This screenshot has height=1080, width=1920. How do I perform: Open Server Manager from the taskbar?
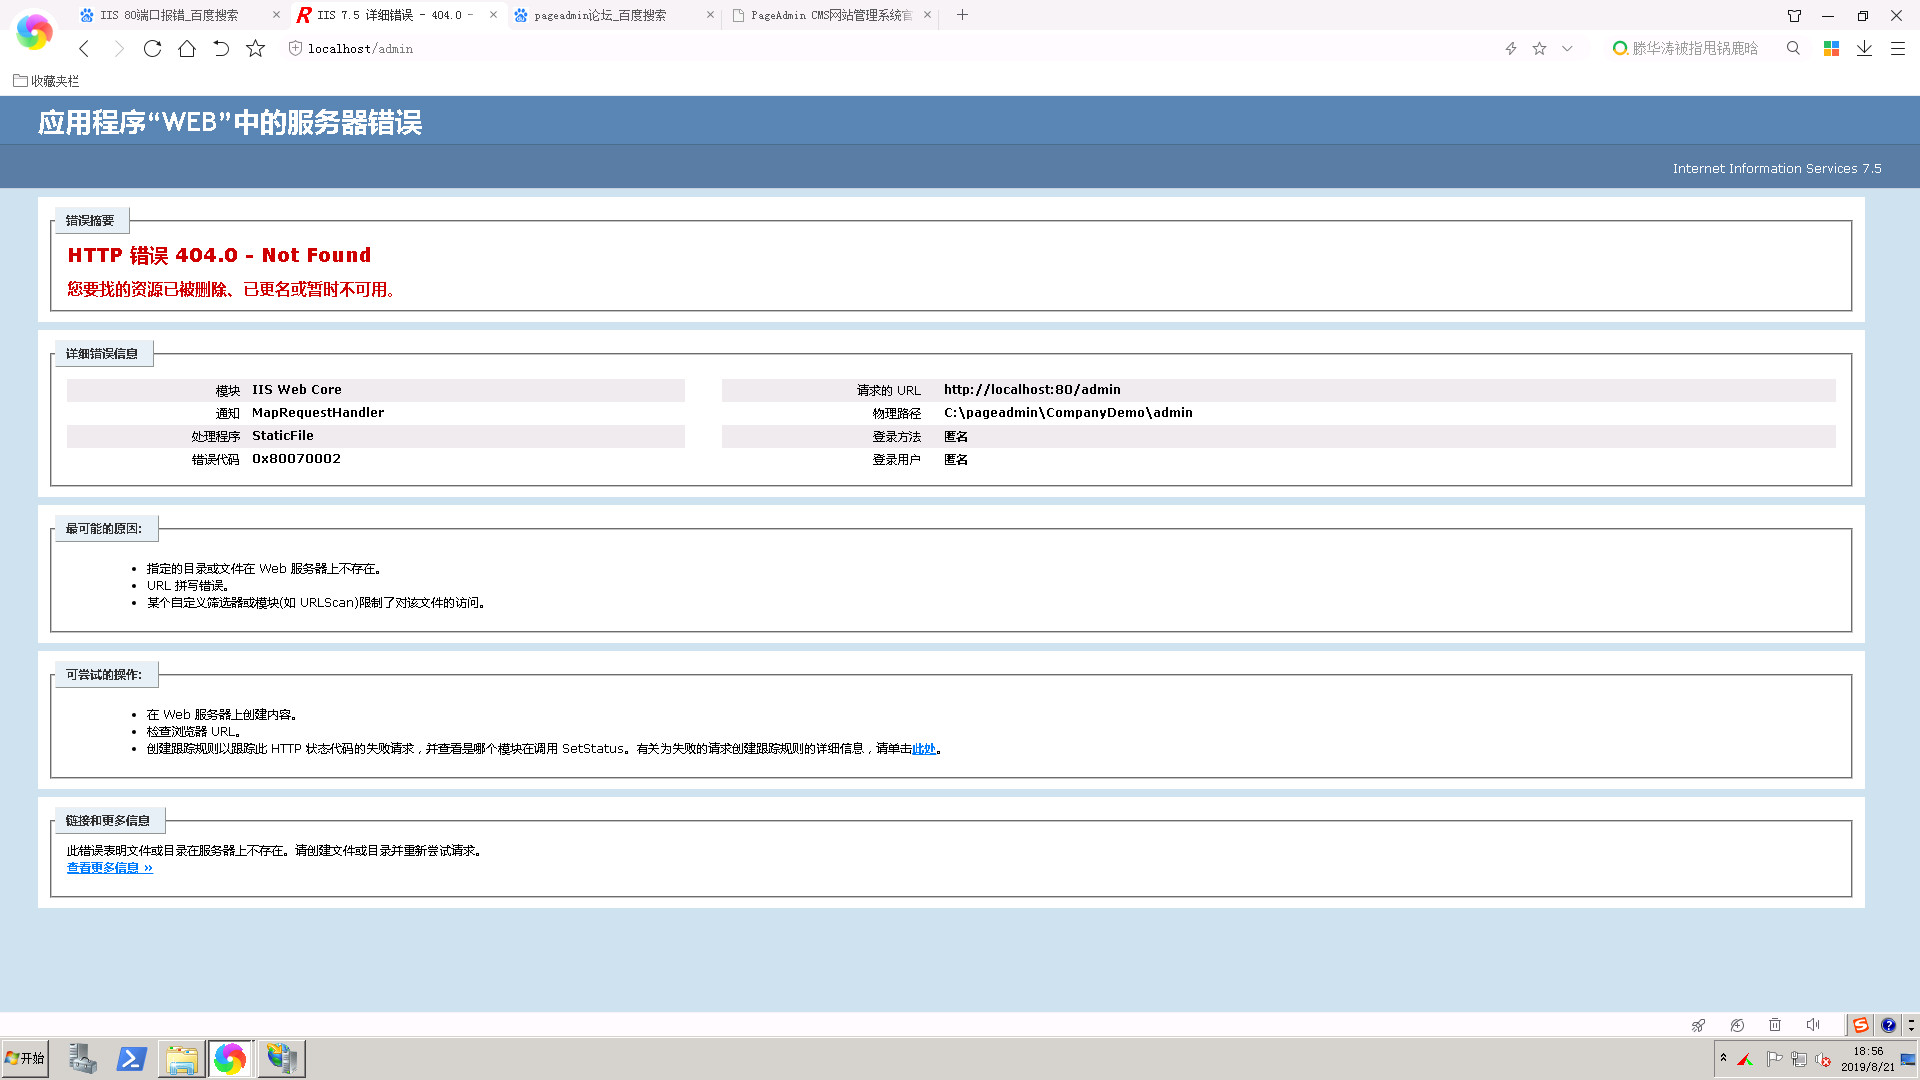click(x=83, y=1058)
